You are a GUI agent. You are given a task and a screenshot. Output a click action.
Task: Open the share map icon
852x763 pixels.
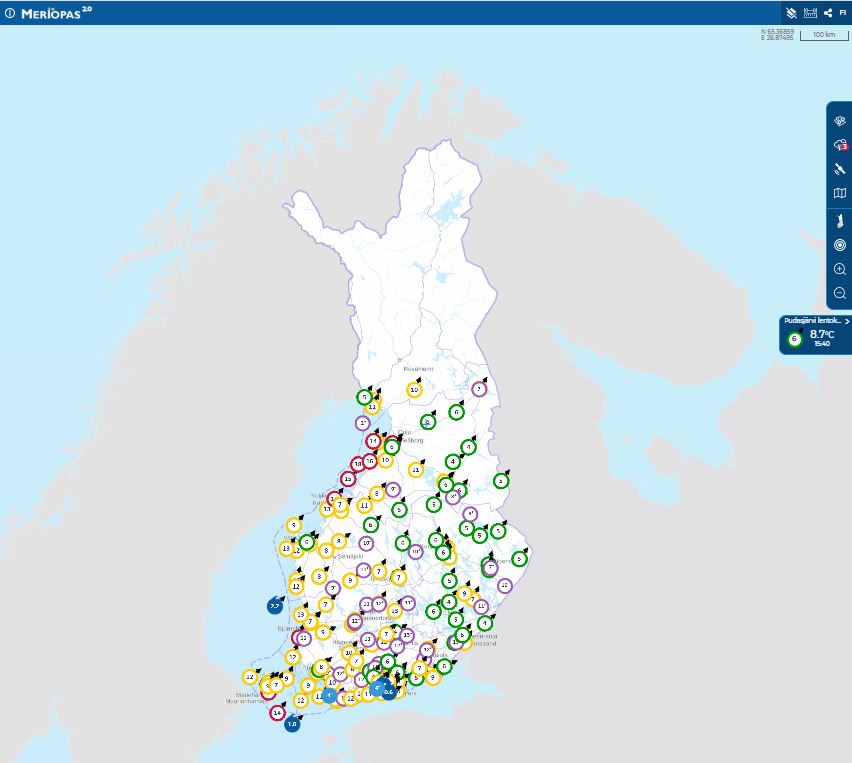point(828,13)
